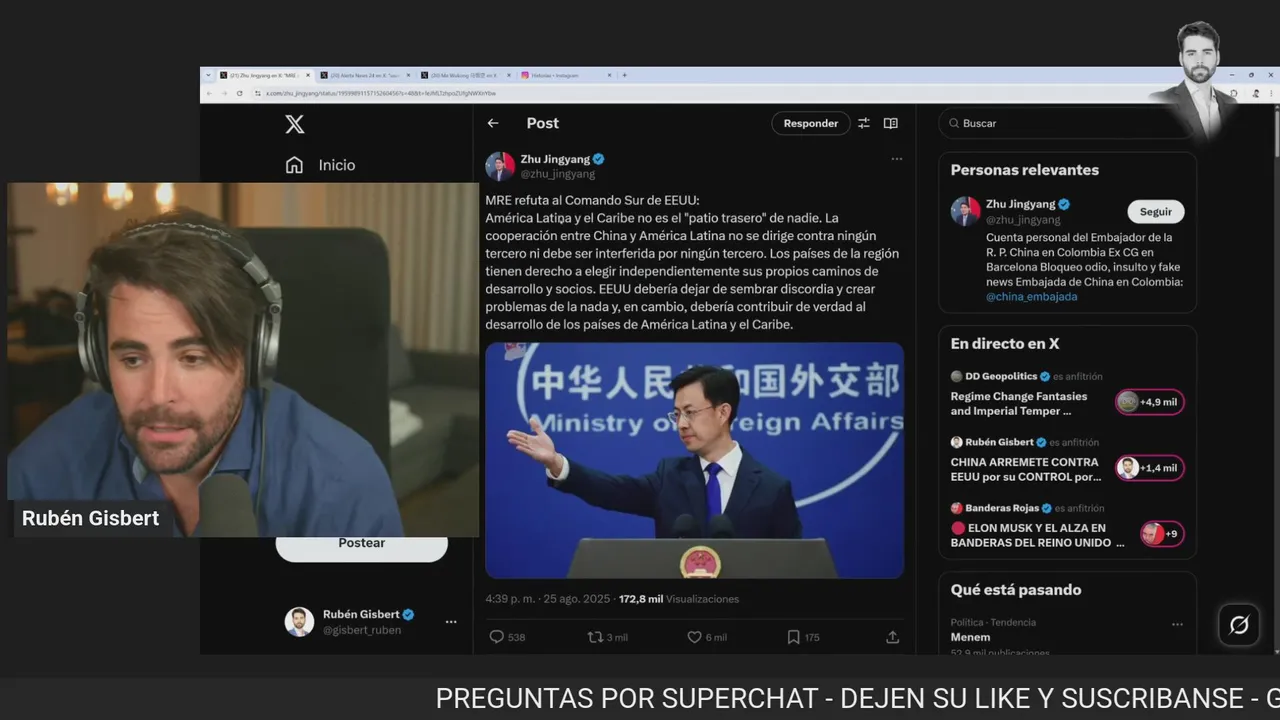Click 172,8 mil Visualizaciones
The width and height of the screenshot is (1280, 720).
coord(679,599)
